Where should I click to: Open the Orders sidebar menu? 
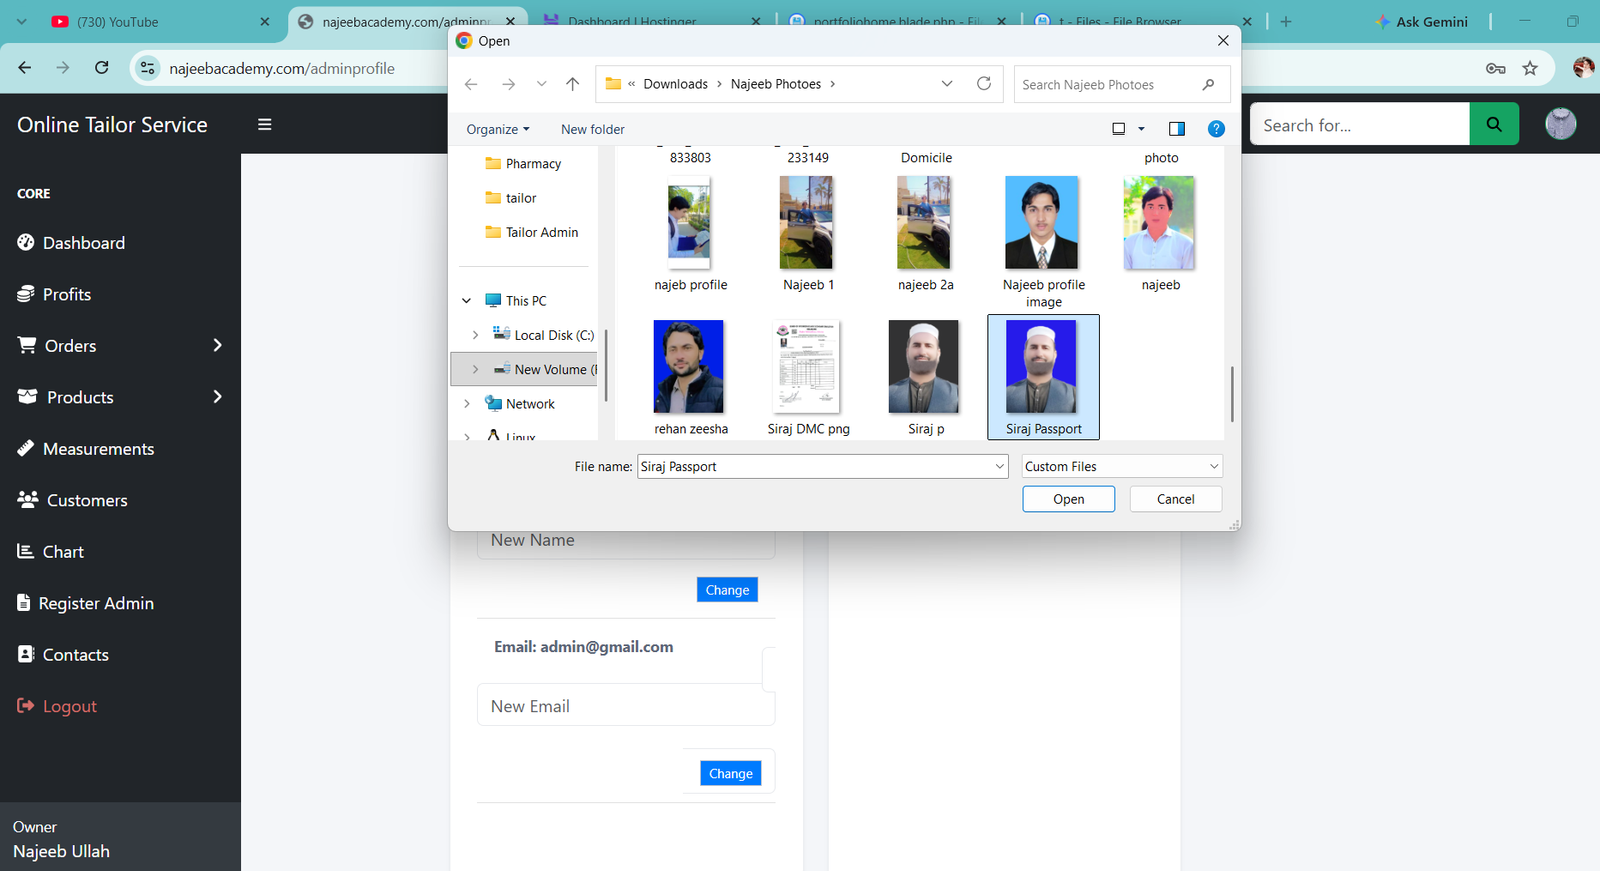(x=120, y=346)
